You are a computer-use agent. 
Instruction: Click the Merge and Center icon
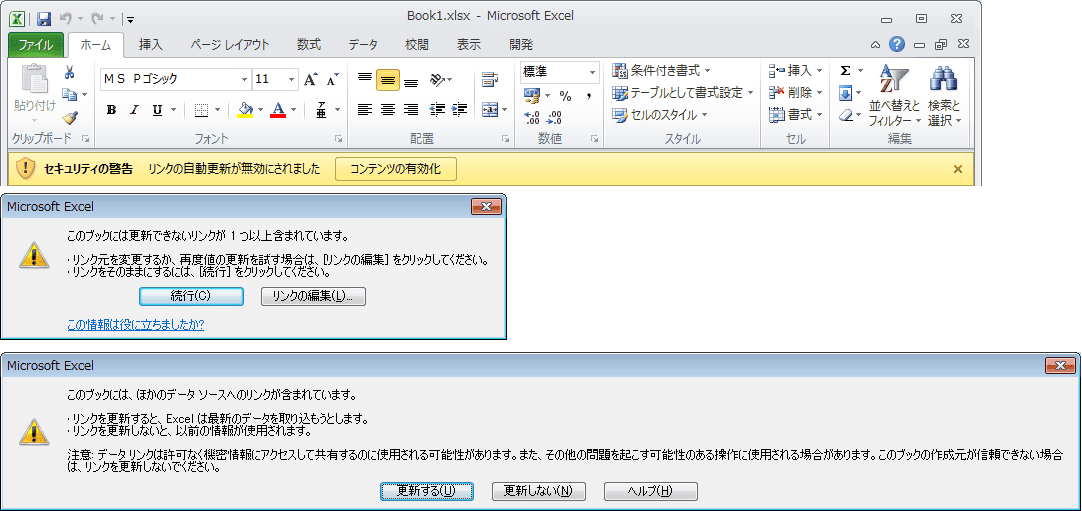[x=490, y=110]
